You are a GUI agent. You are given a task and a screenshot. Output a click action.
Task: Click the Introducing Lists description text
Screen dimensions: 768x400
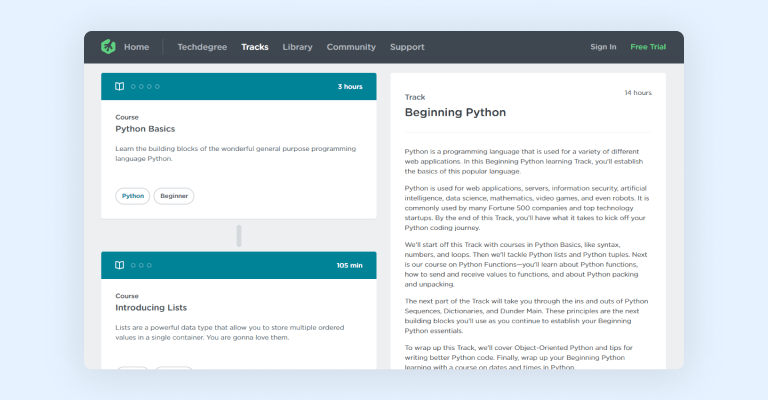coord(230,332)
